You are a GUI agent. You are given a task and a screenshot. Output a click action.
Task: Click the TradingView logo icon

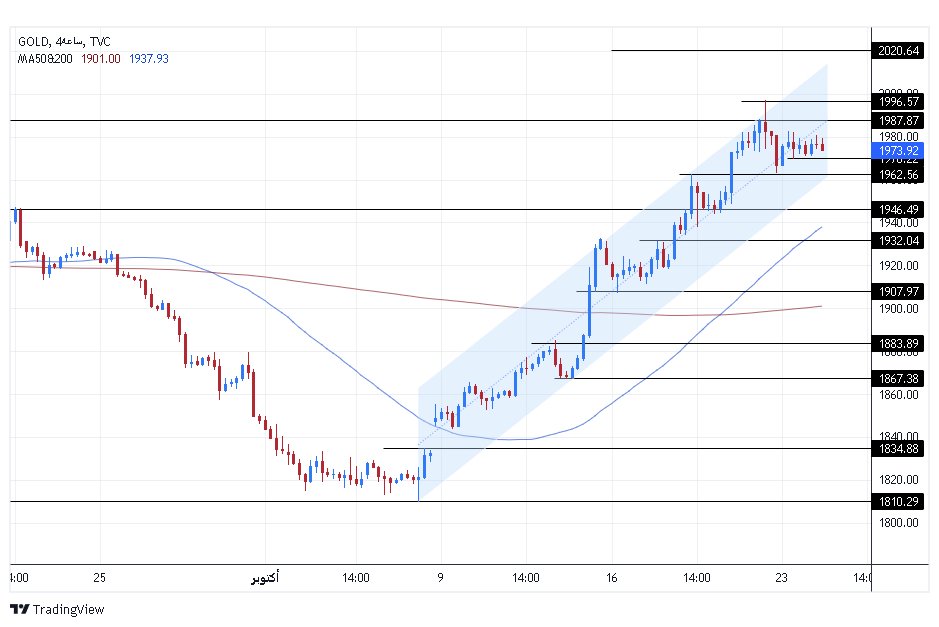pyautogui.click(x=20, y=609)
